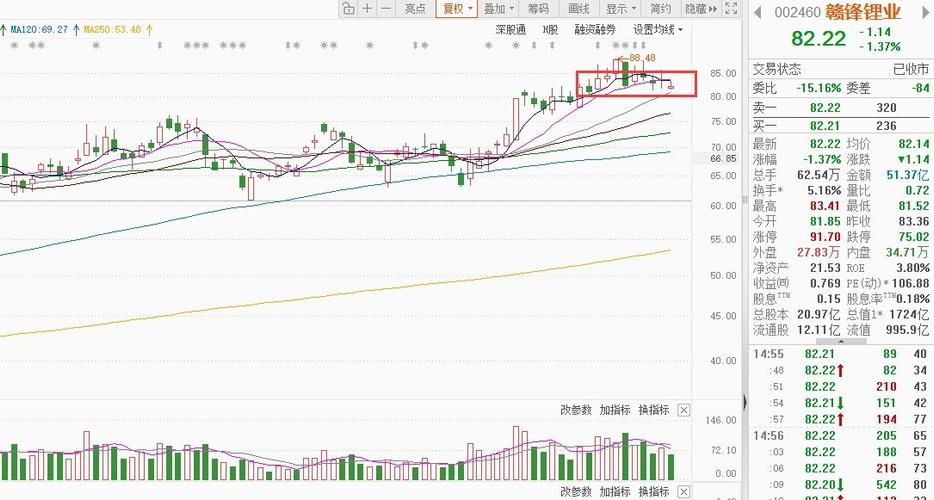The image size is (934, 500).
Task: Toggle 筹码 chip distribution view
Action: (x=538, y=8)
